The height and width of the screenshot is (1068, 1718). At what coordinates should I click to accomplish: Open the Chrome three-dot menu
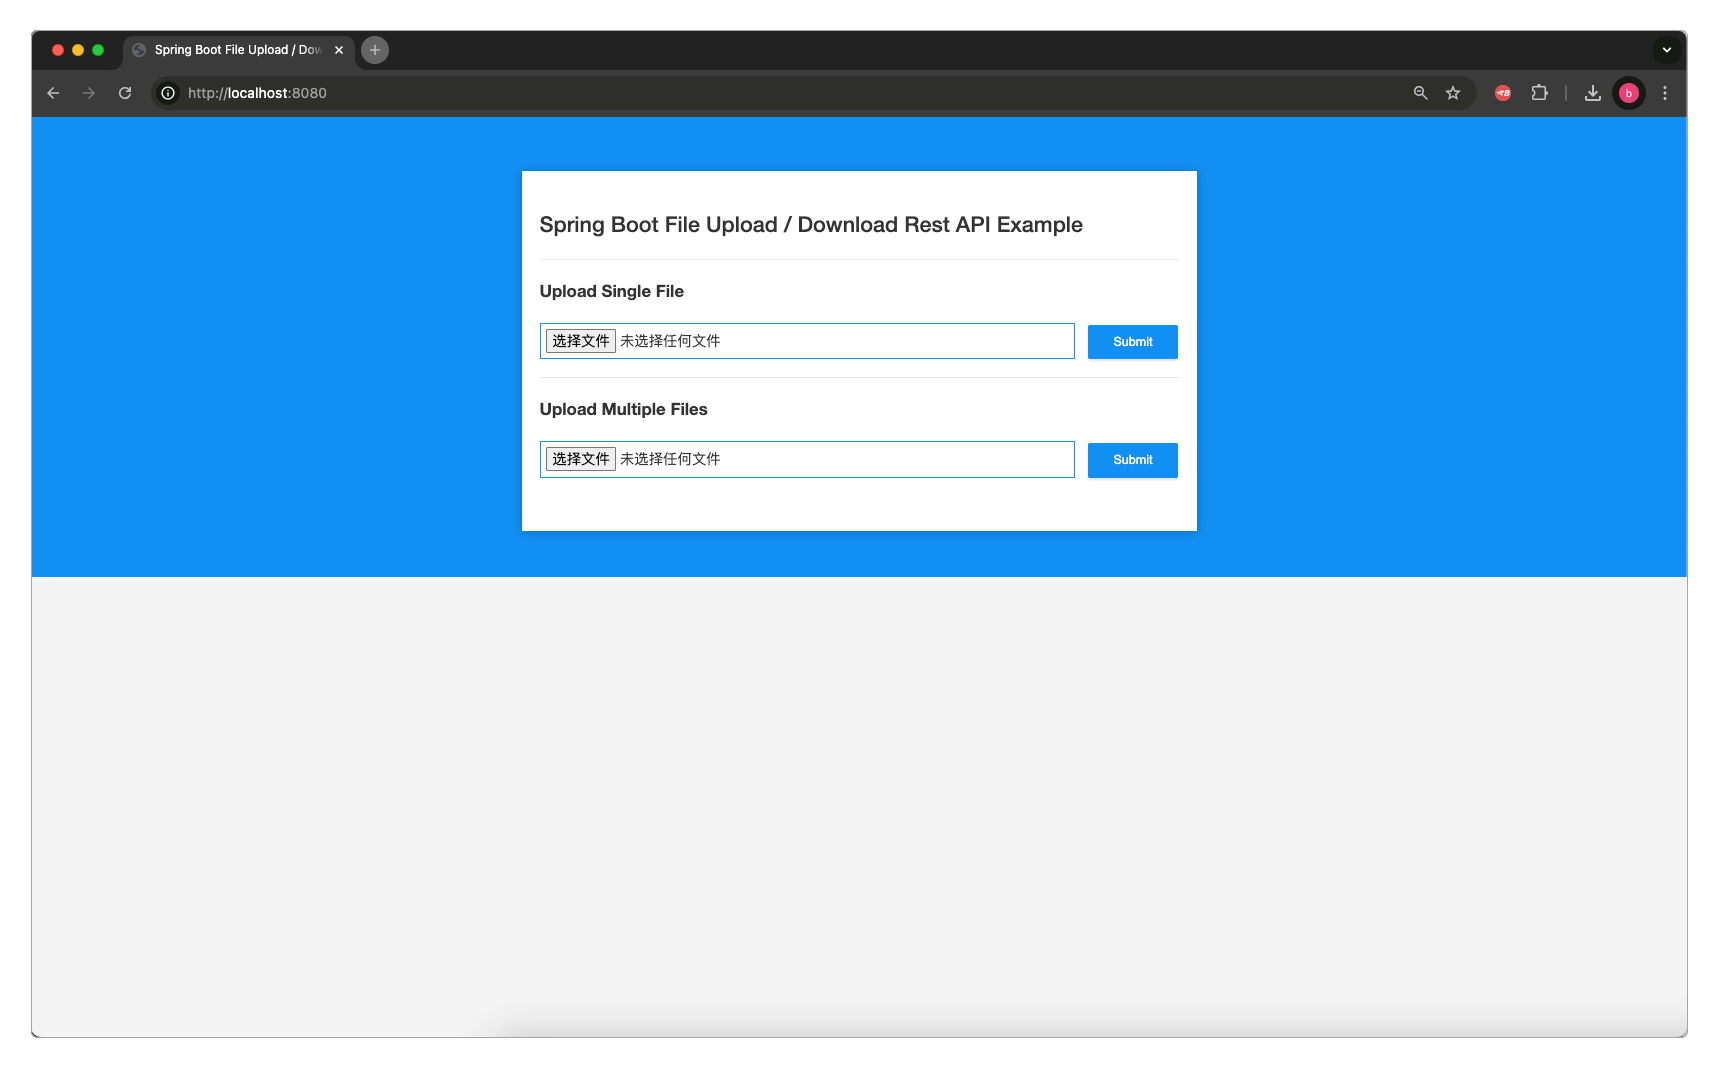pos(1665,93)
